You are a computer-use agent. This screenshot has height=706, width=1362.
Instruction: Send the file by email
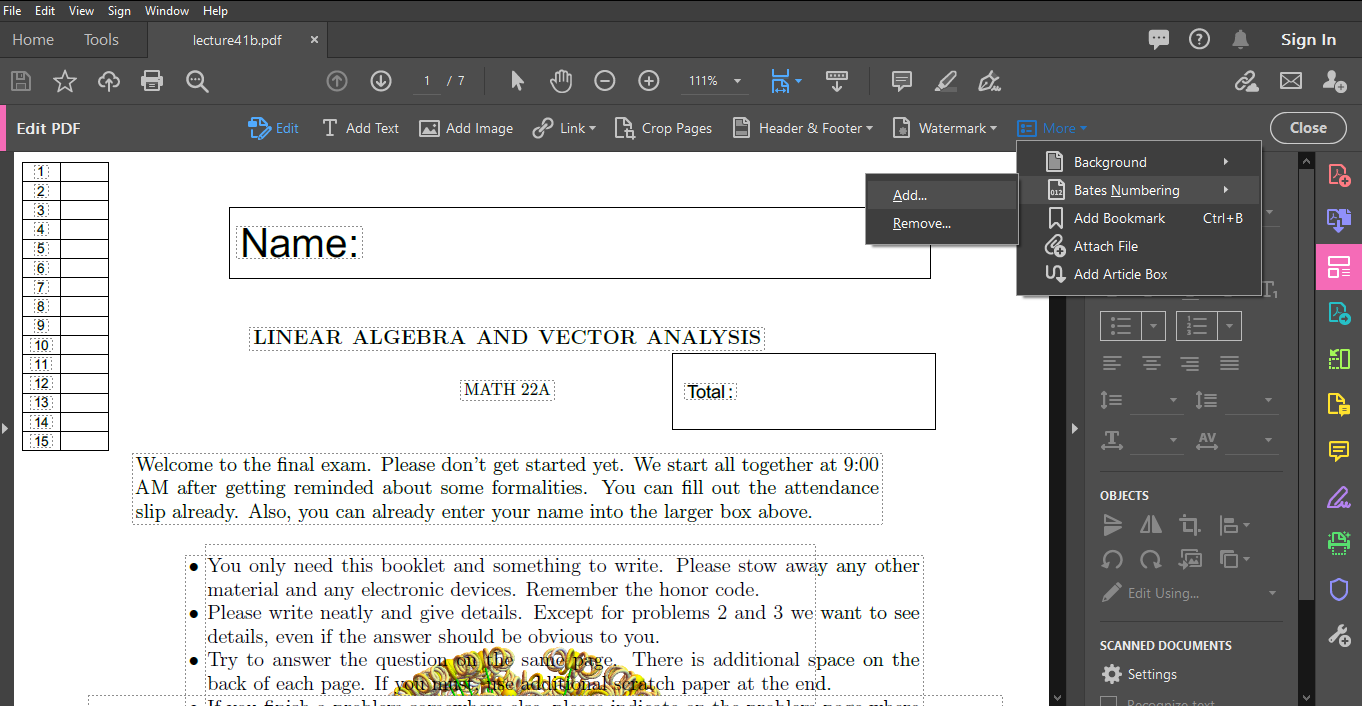click(x=1291, y=81)
